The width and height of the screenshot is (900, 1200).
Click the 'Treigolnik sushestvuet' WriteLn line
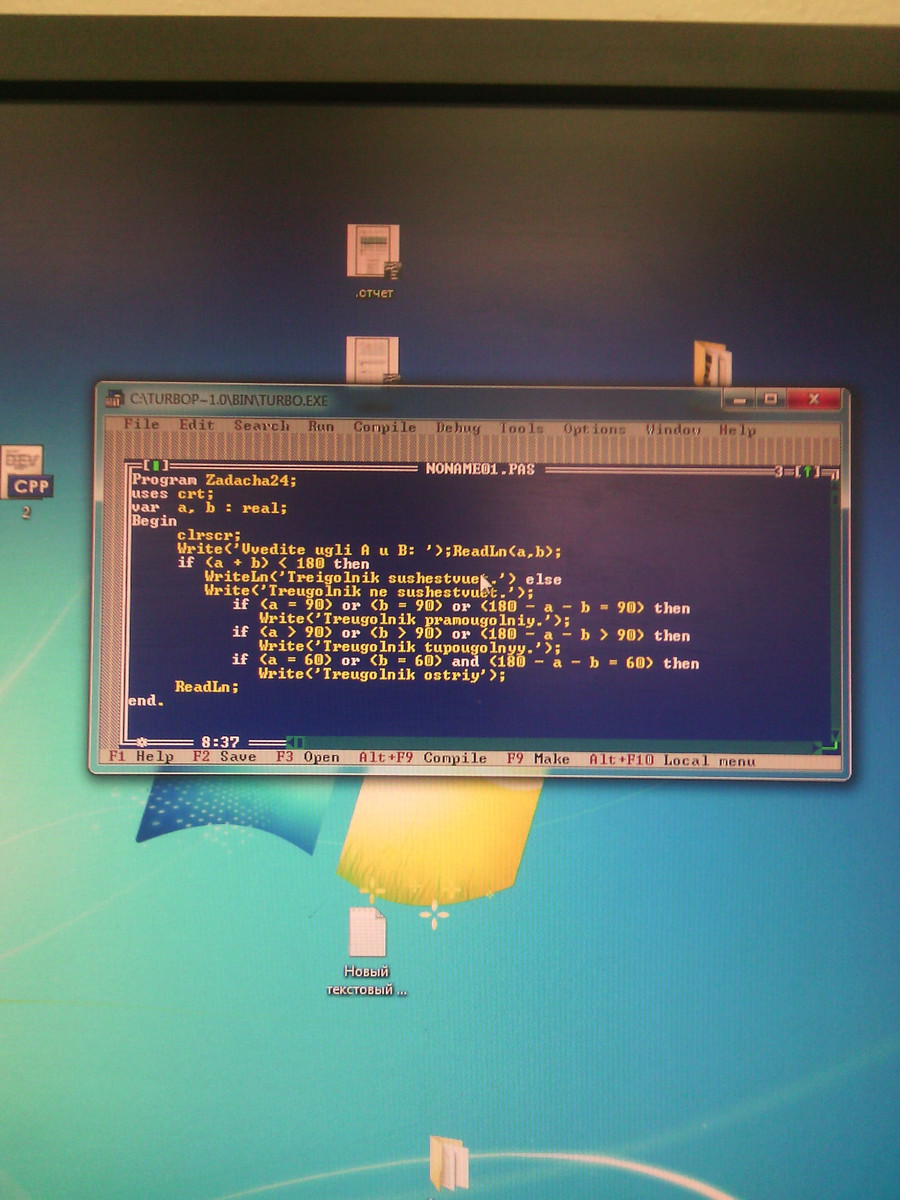click(383, 578)
